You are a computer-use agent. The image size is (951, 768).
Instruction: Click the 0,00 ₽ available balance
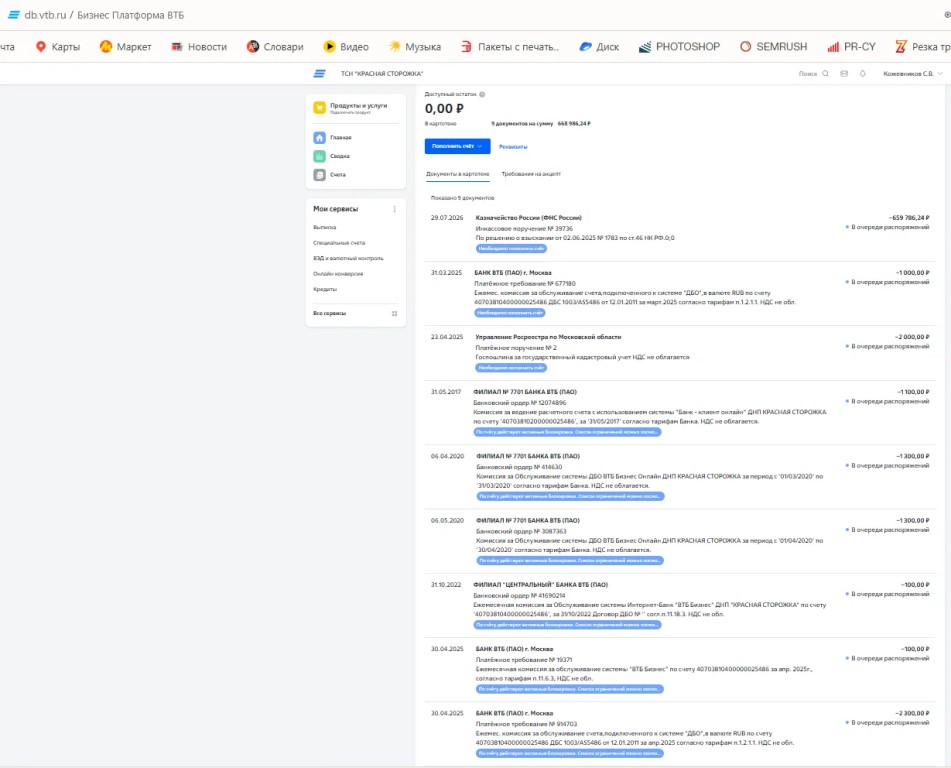[x=444, y=109]
